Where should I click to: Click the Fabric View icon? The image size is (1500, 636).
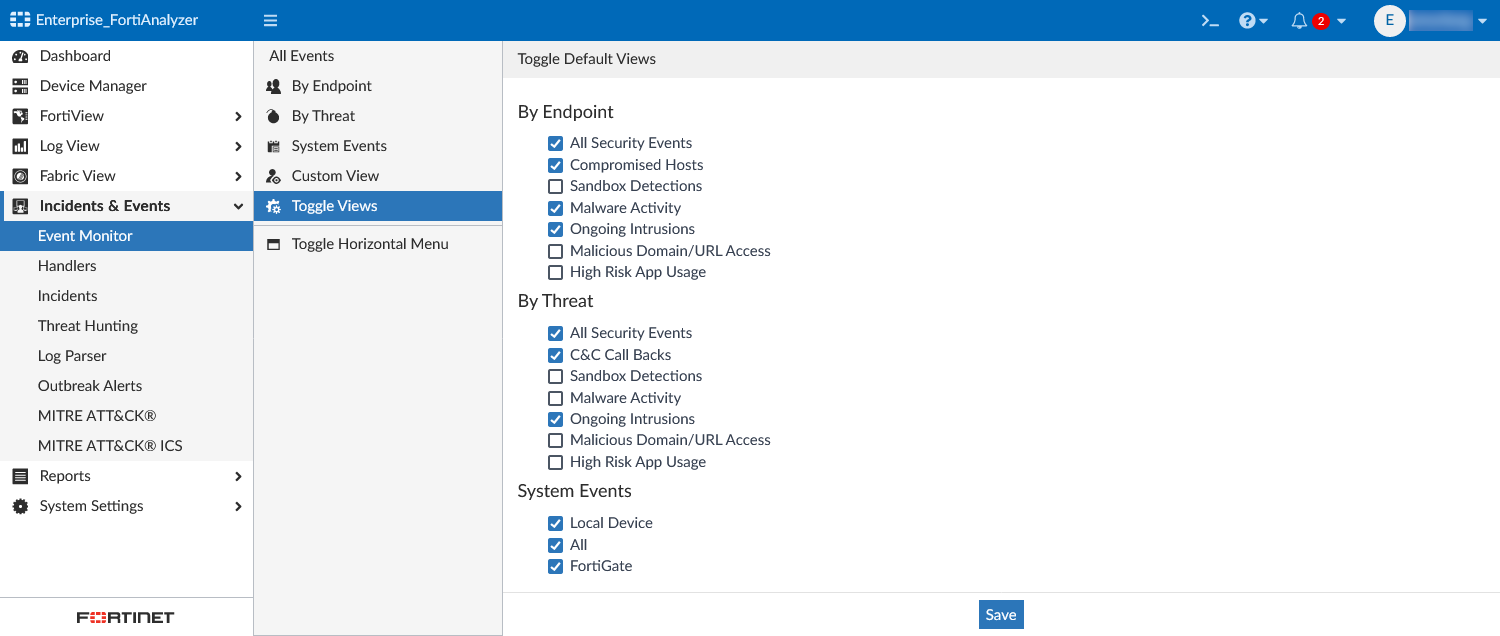coord(20,176)
